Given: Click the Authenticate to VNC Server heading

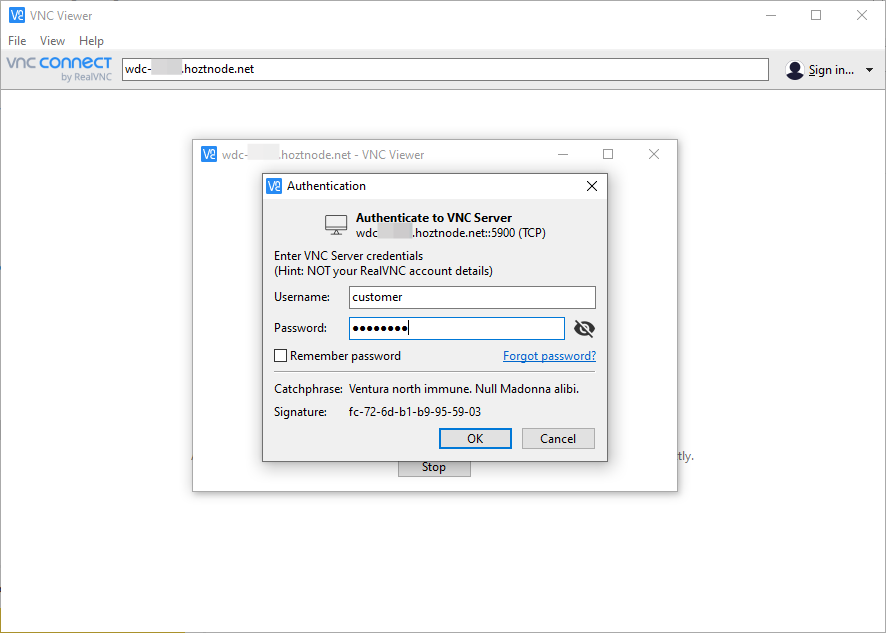Looking at the screenshot, I should click(x=434, y=218).
